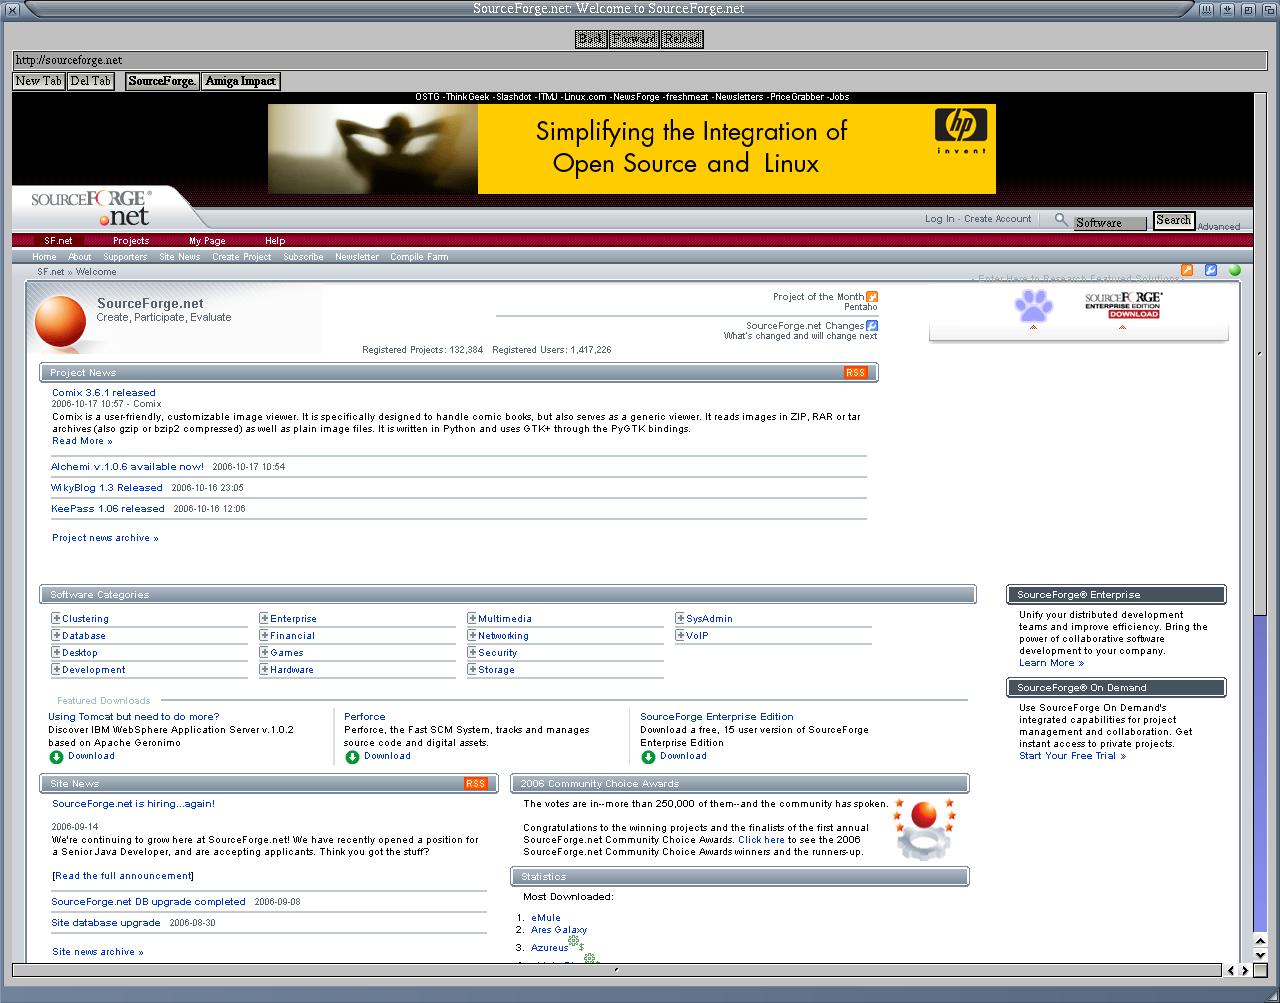The image size is (1280, 1003).
Task: Click the Search button
Action: pyautogui.click(x=1174, y=221)
